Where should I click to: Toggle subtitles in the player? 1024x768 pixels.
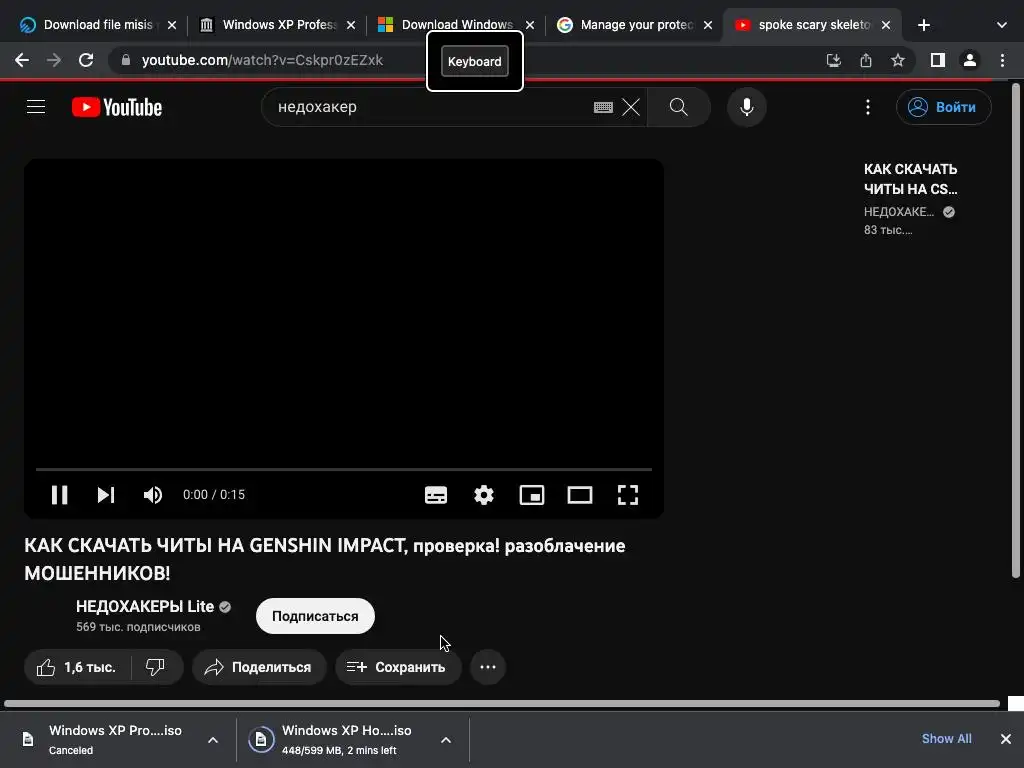(436, 495)
